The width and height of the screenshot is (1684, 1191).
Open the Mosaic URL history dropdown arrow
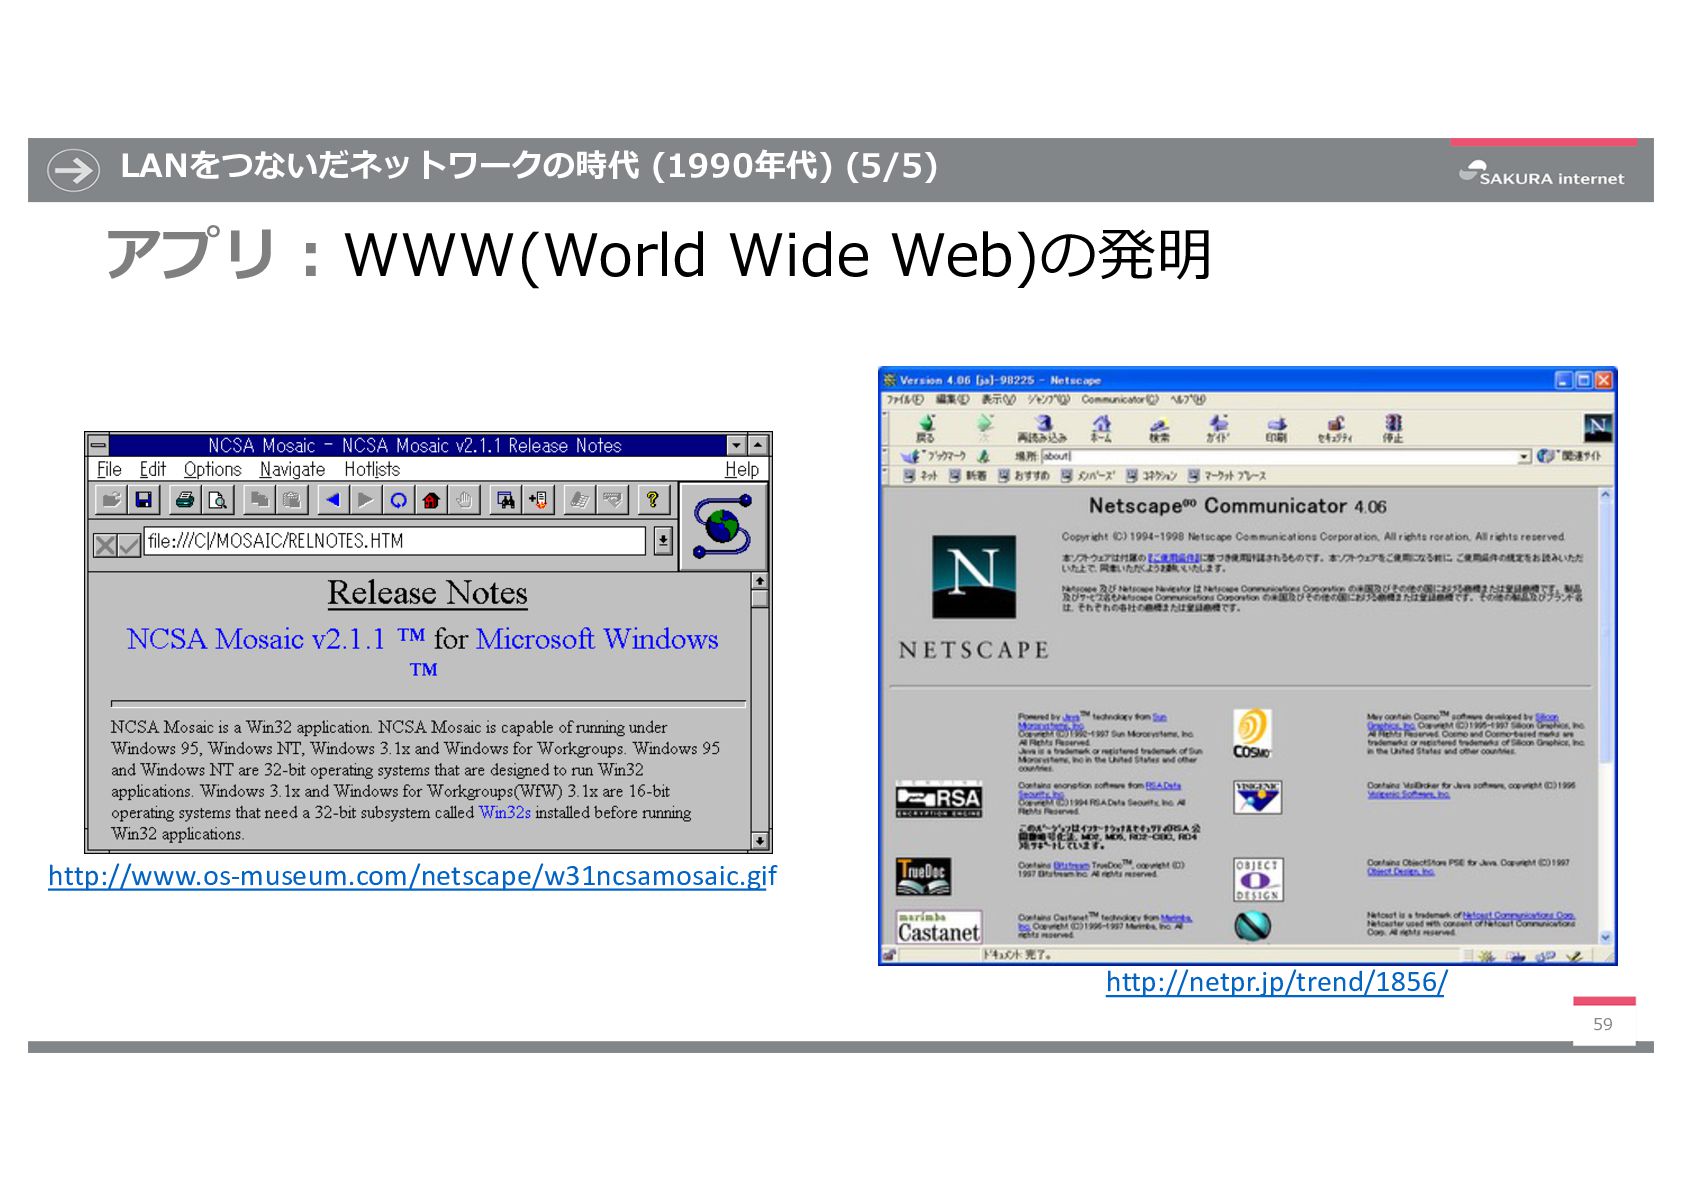662,541
